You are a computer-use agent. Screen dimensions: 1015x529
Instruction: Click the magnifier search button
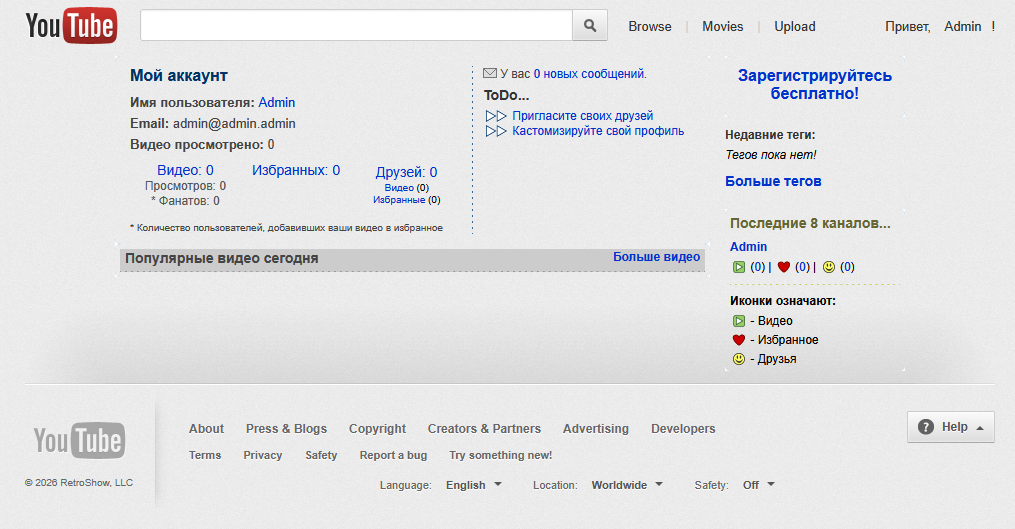tap(590, 25)
